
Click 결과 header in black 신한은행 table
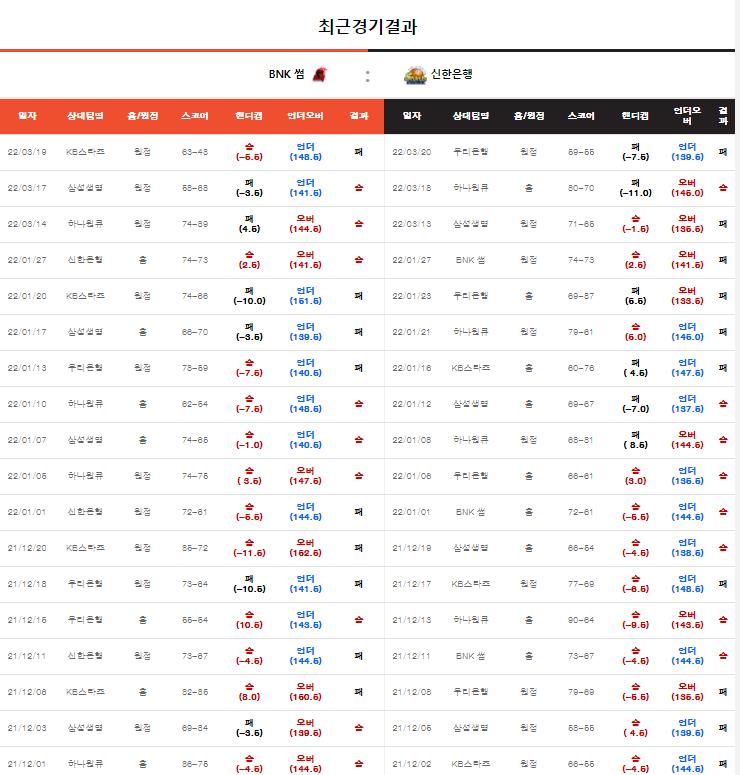pyautogui.click(x=723, y=116)
